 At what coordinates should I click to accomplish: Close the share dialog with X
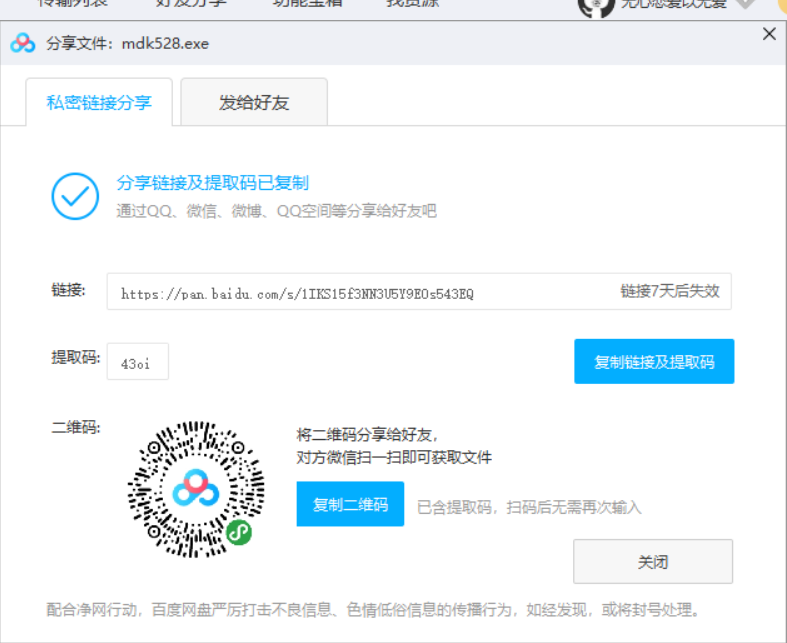click(769, 34)
